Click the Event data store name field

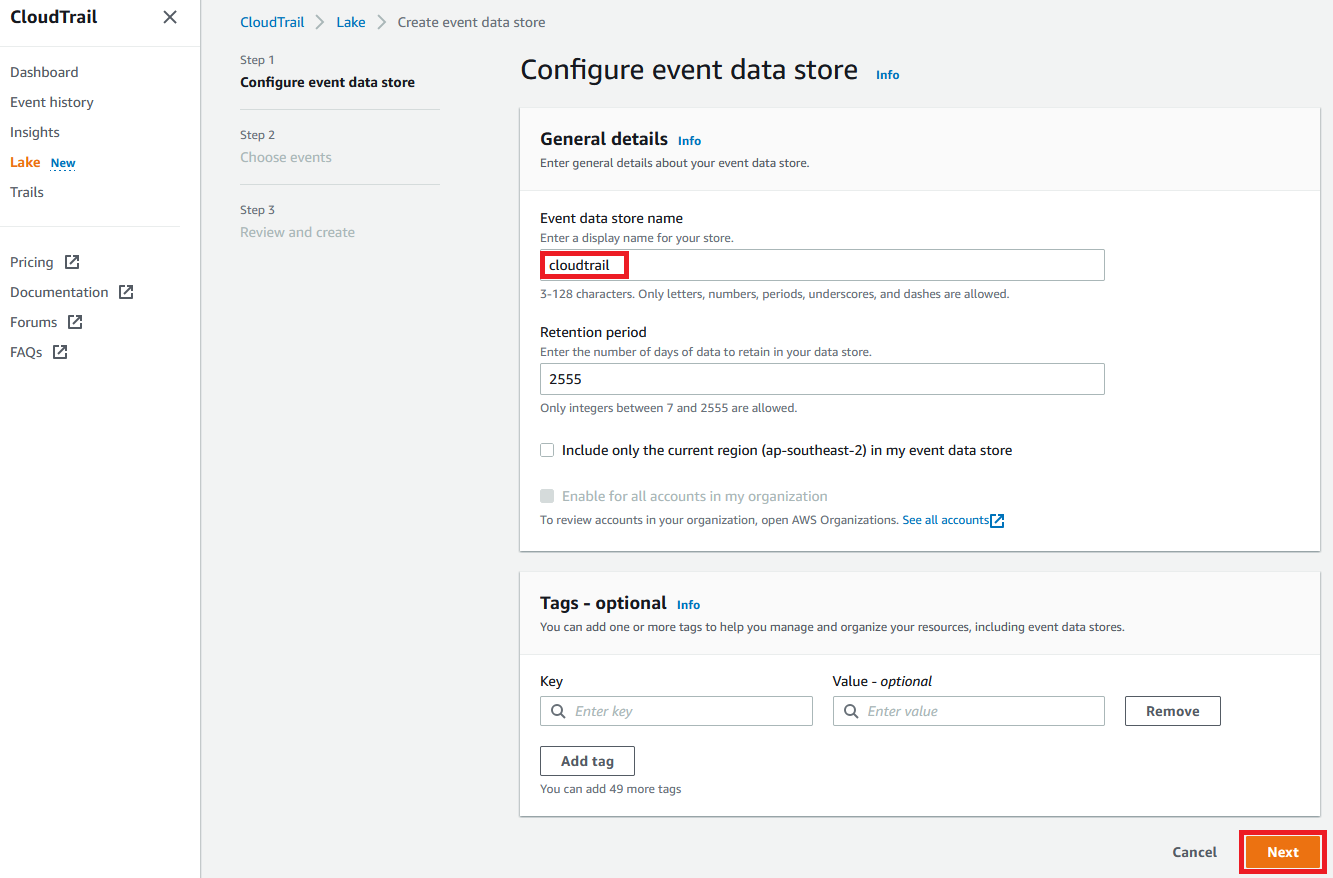pos(822,265)
